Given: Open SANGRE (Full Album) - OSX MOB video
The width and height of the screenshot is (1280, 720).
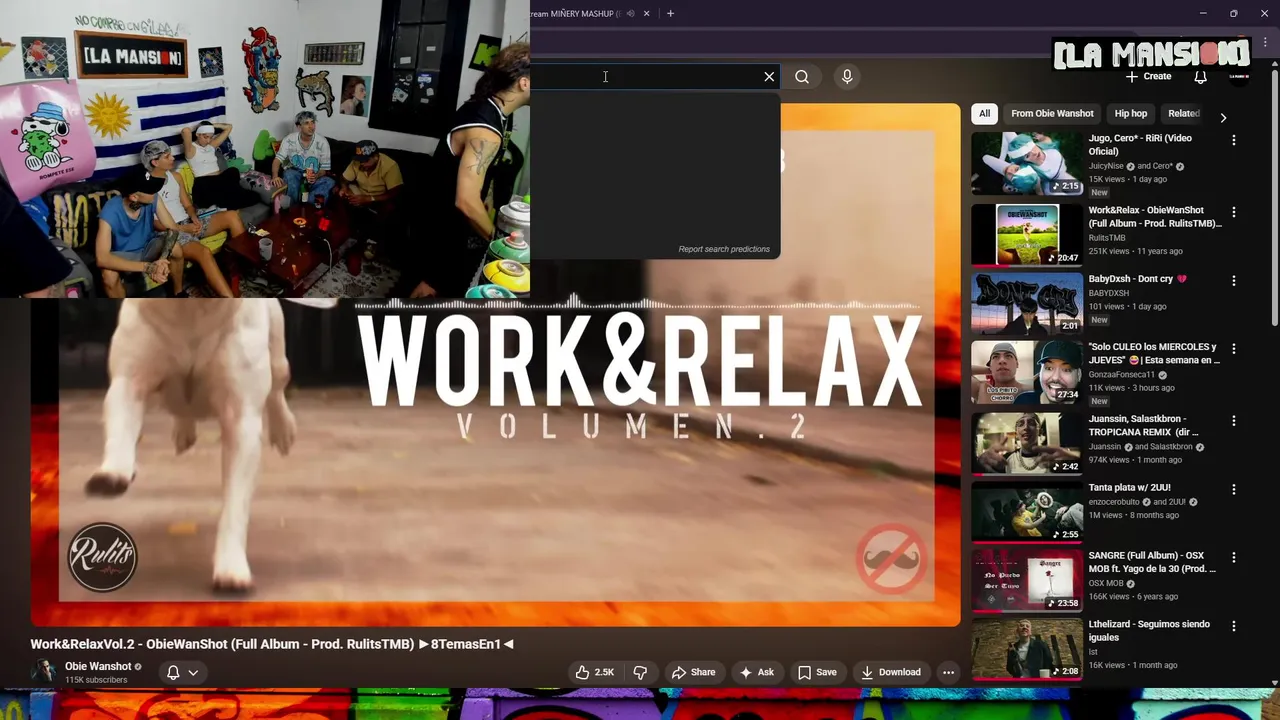Looking at the screenshot, I should point(1152,562).
